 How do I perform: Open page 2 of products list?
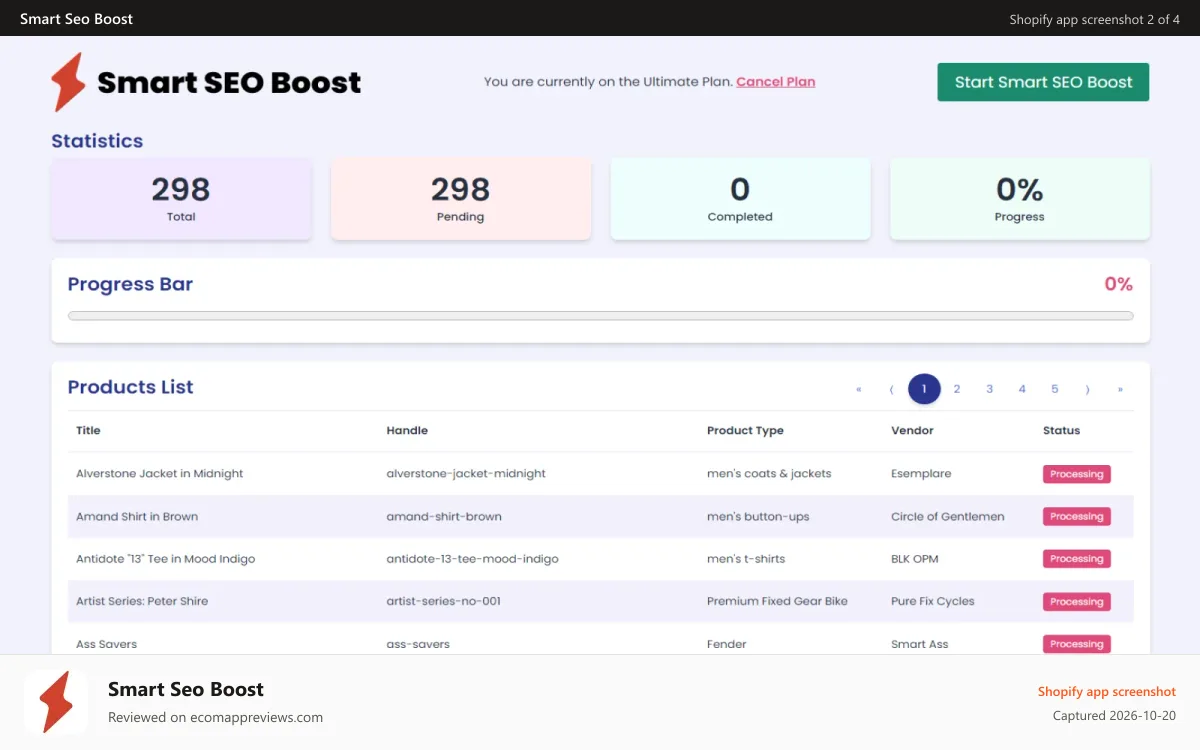(957, 389)
